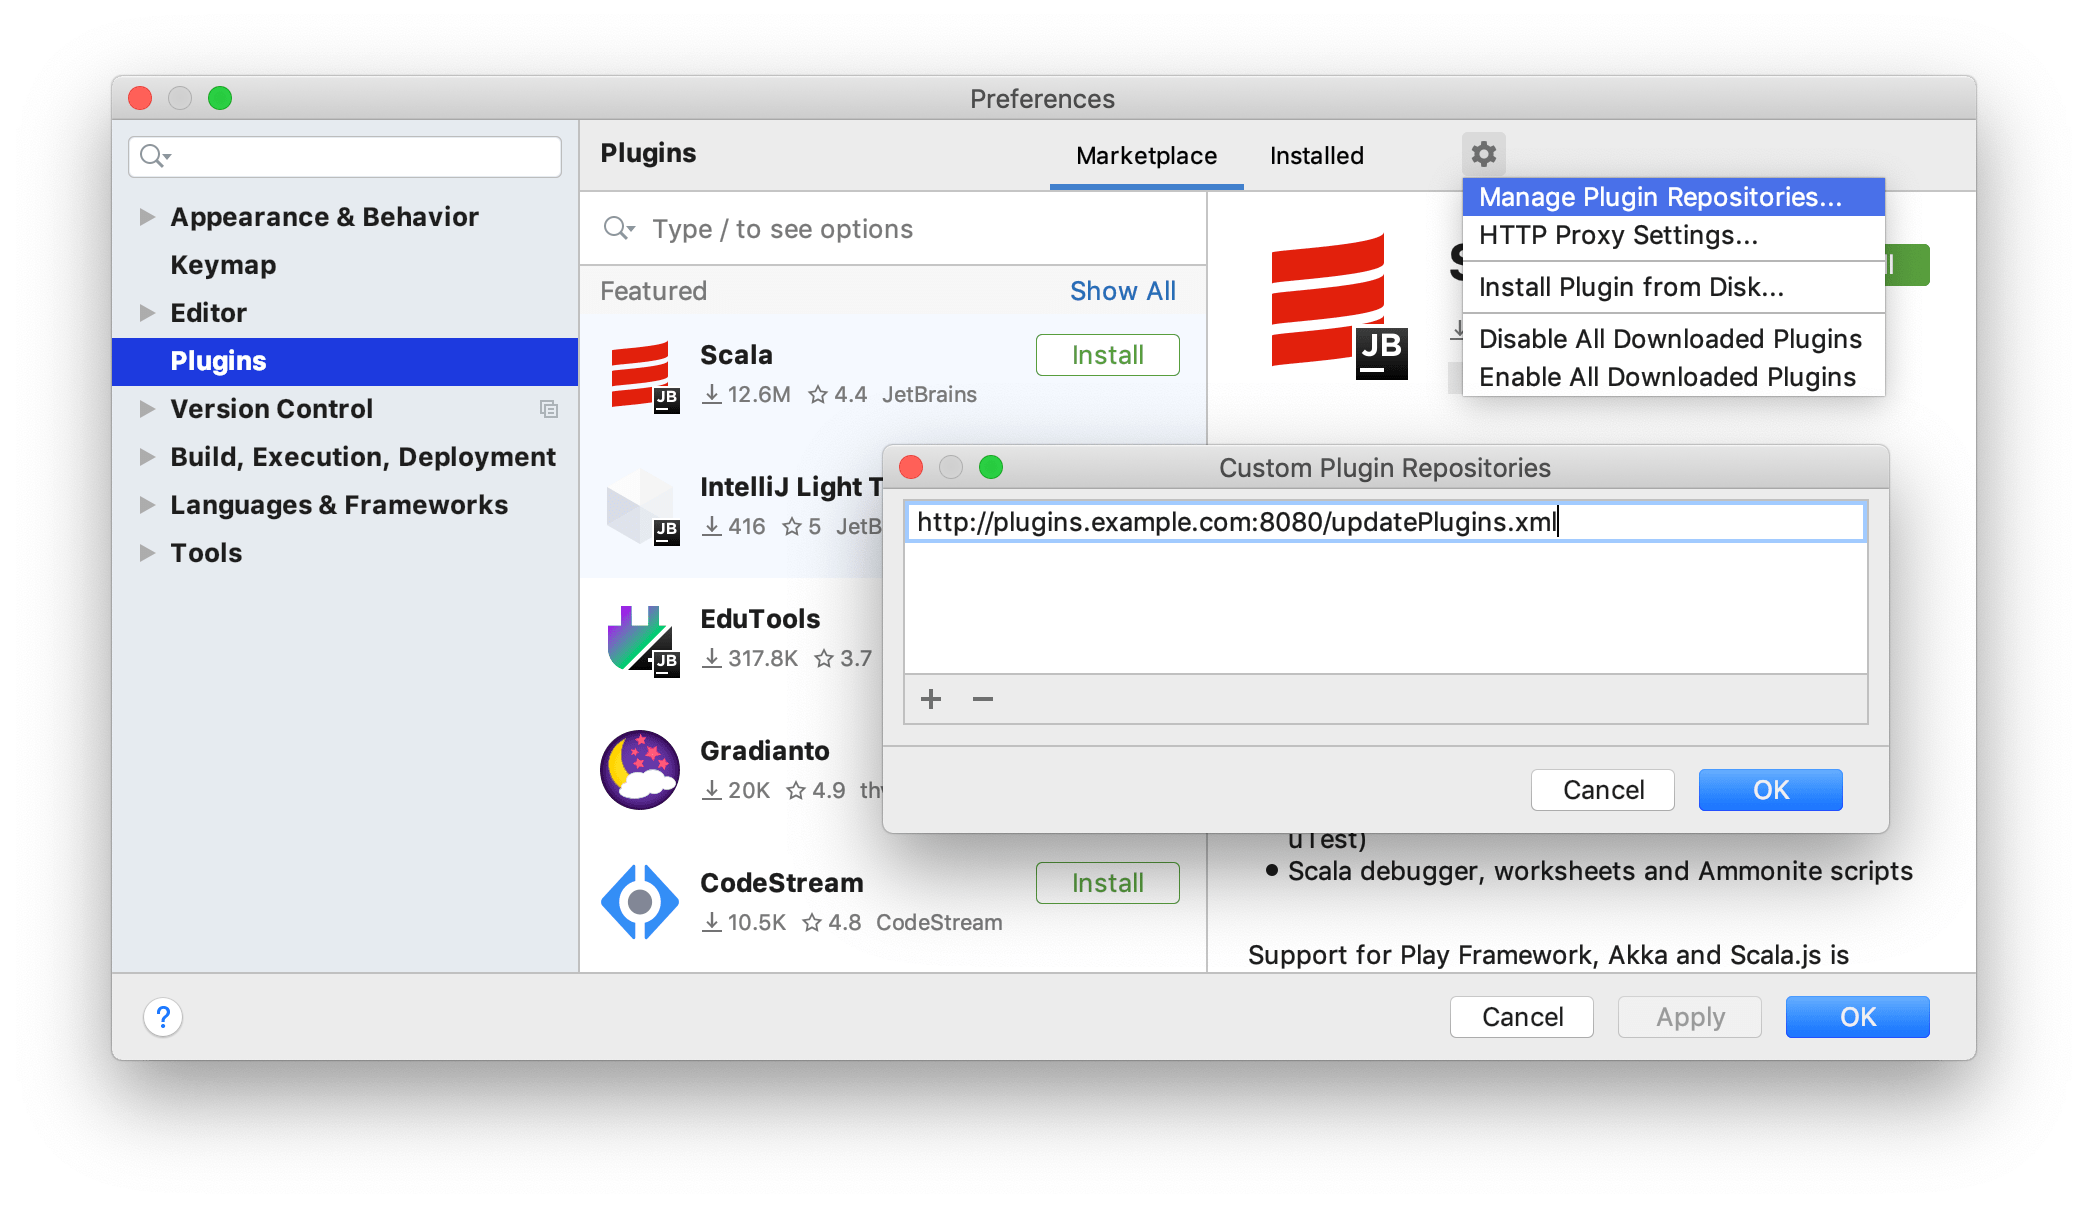This screenshot has width=2088, height=1208.
Task: Select the Installed tab
Action: [1317, 154]
